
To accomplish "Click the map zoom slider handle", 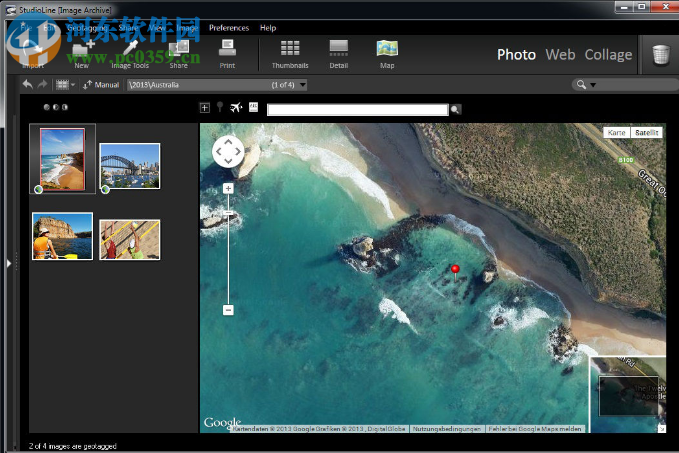I will [x=228, y=213].
